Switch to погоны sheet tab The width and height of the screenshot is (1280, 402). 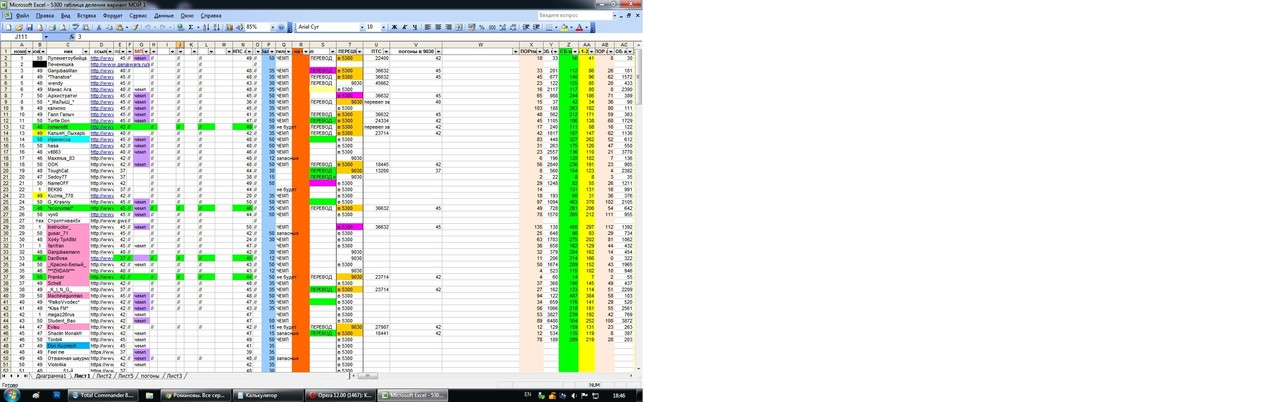[x=149, y=376]
